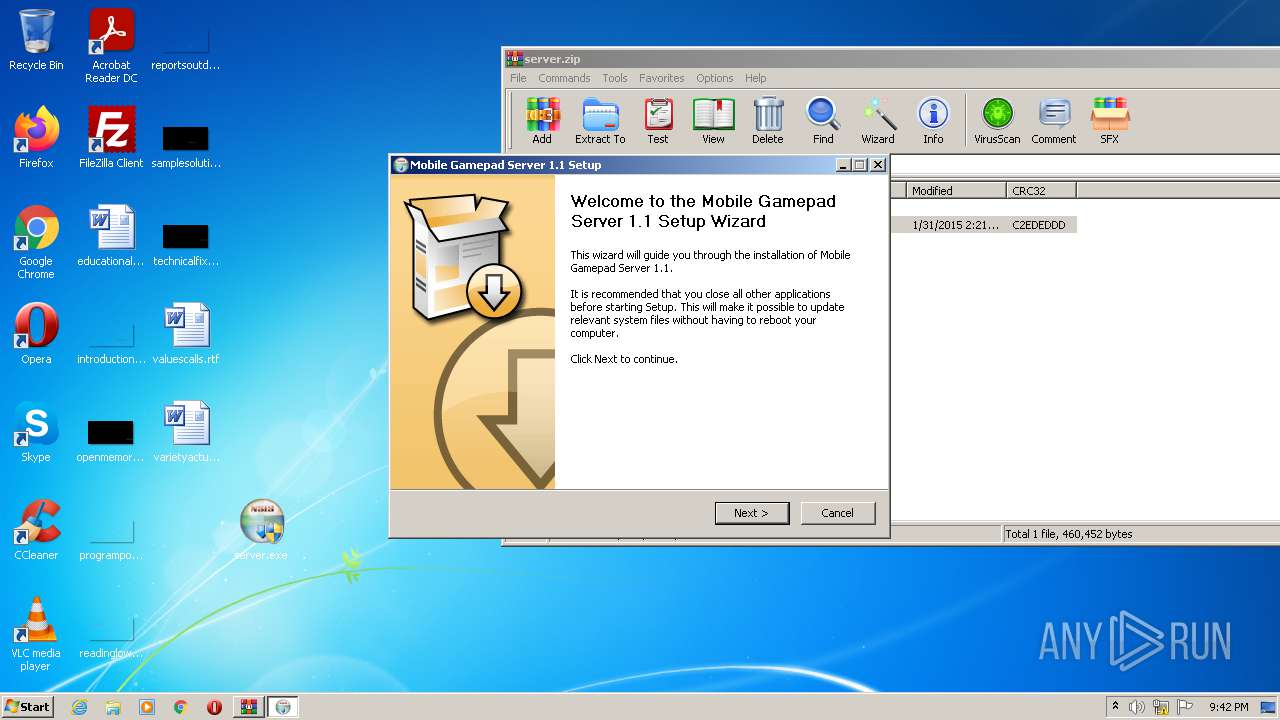
Task: Select the readinglow... desktop file
Action: point(111,635)
